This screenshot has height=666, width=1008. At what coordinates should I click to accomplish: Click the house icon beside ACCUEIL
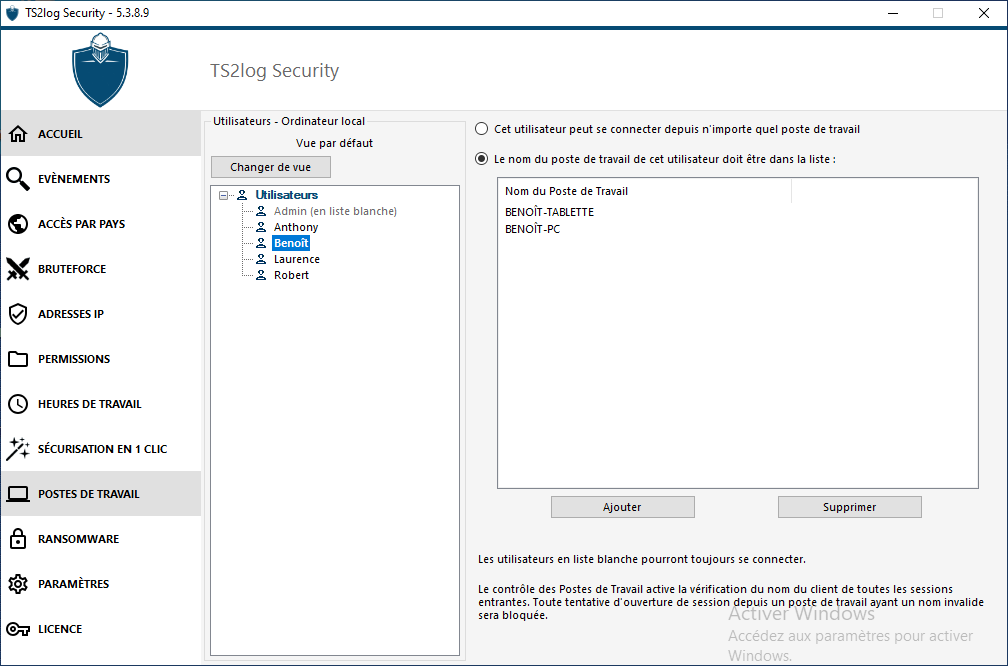click(x=18, y=134)
